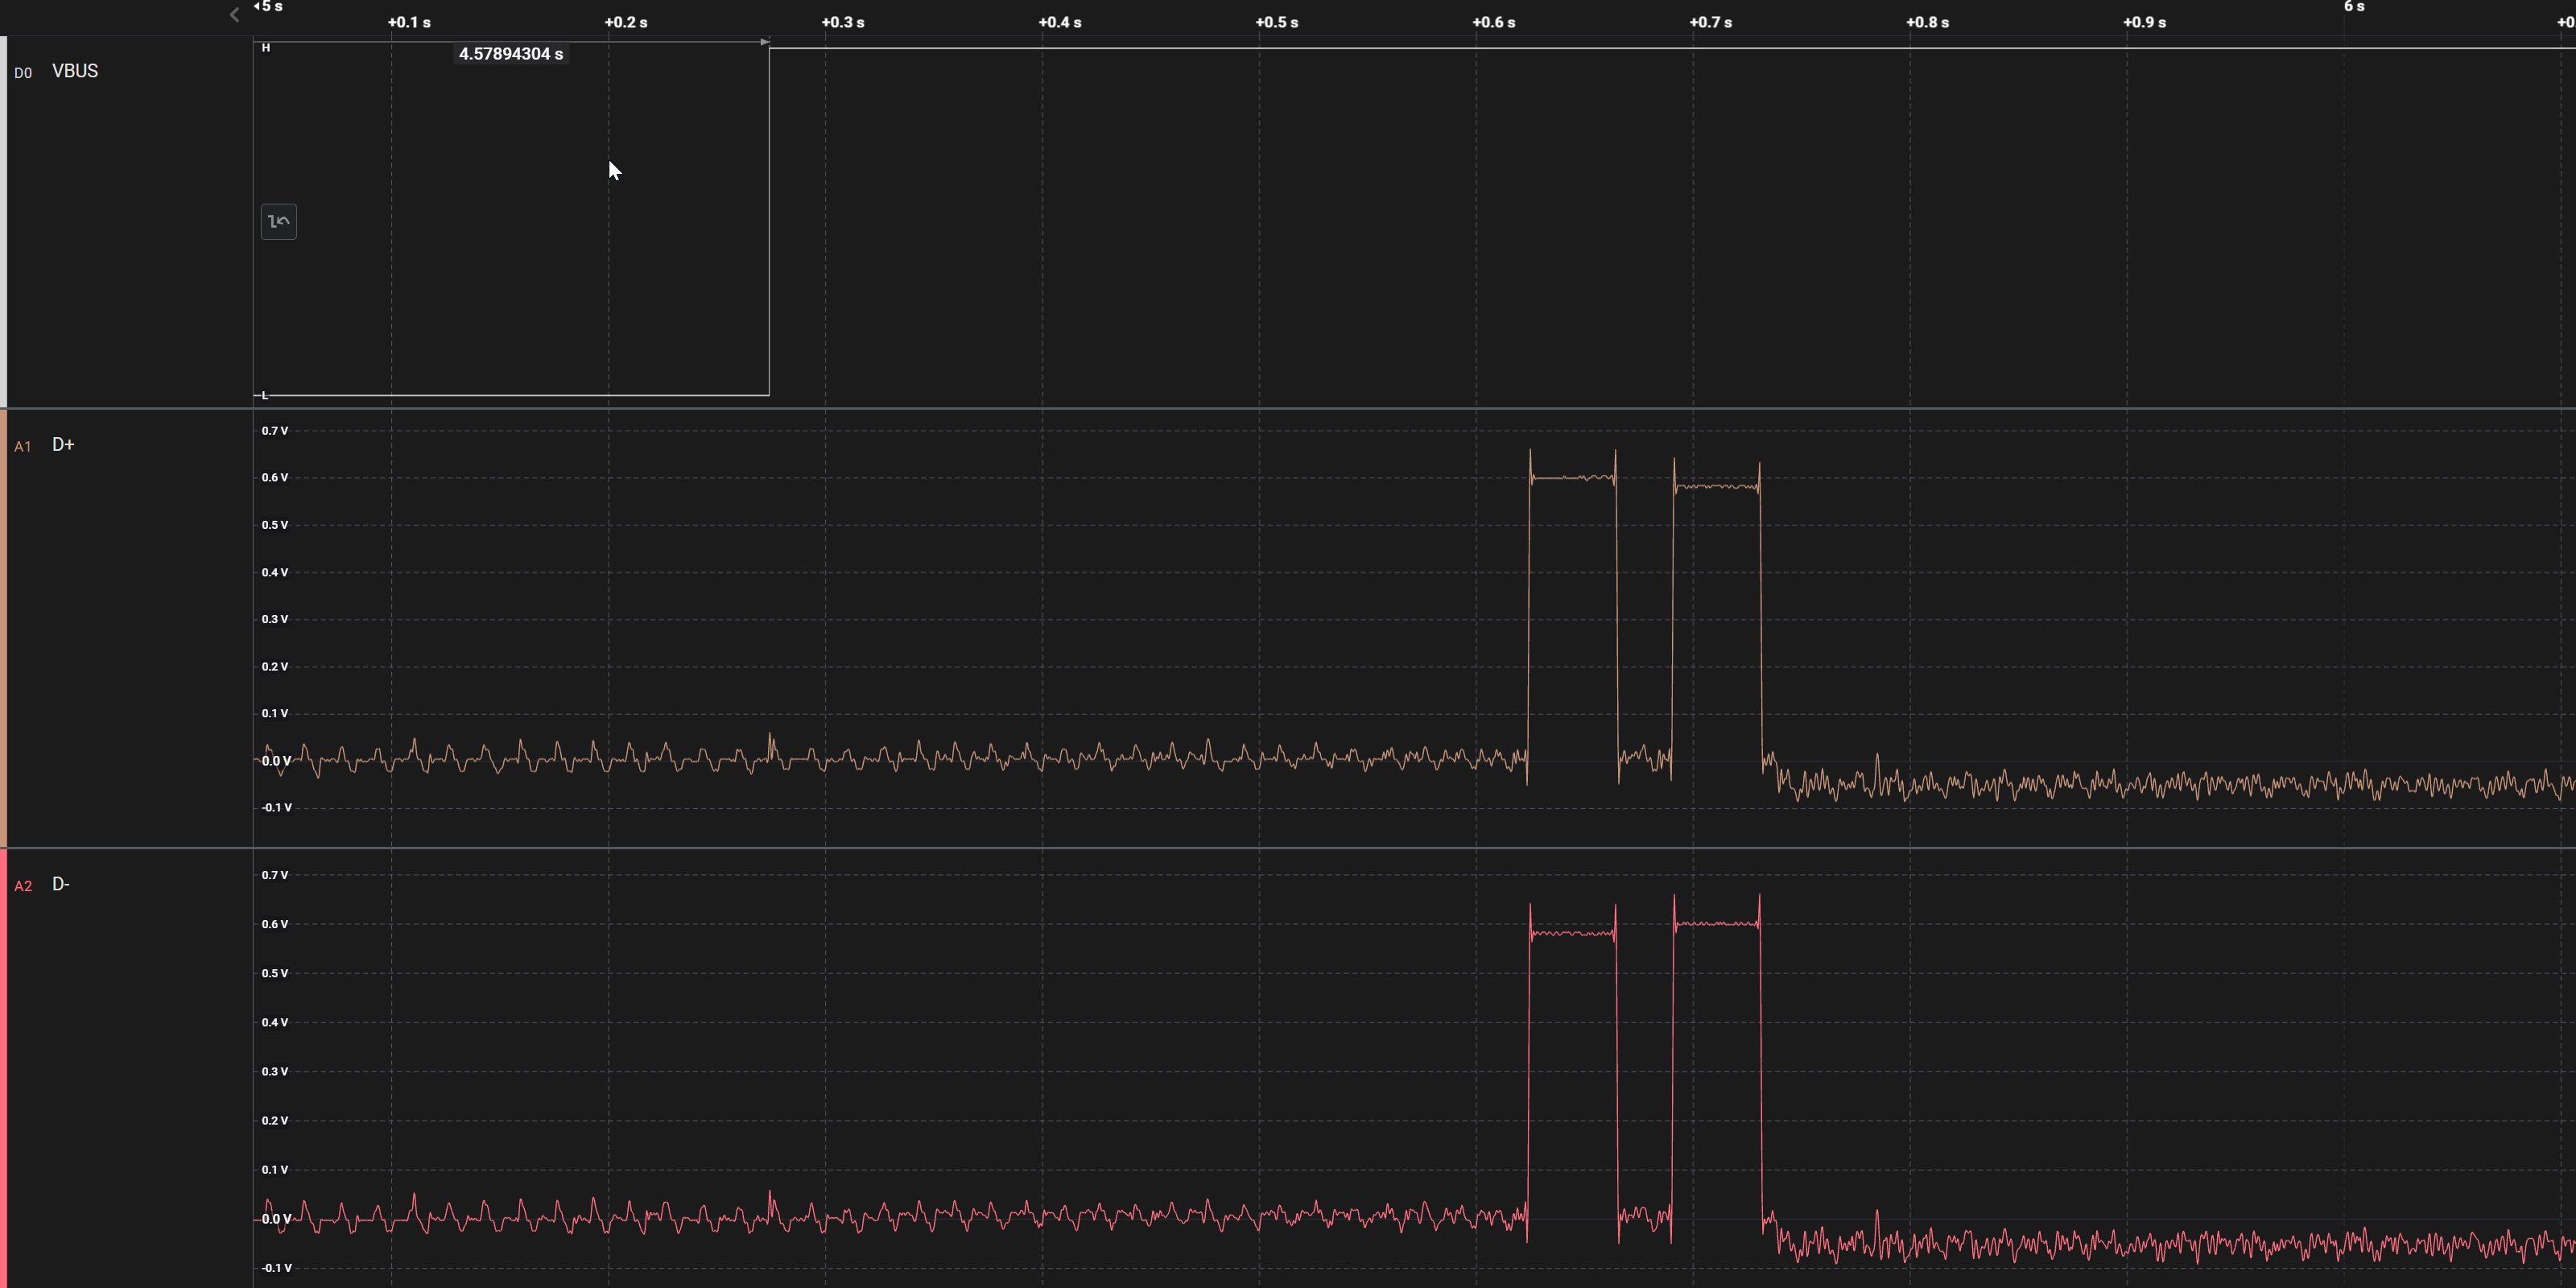Toggle the D- channel by clicking its label
Image resolution: width=2576 pixels, height=1288 pixels.
point(60,884)
